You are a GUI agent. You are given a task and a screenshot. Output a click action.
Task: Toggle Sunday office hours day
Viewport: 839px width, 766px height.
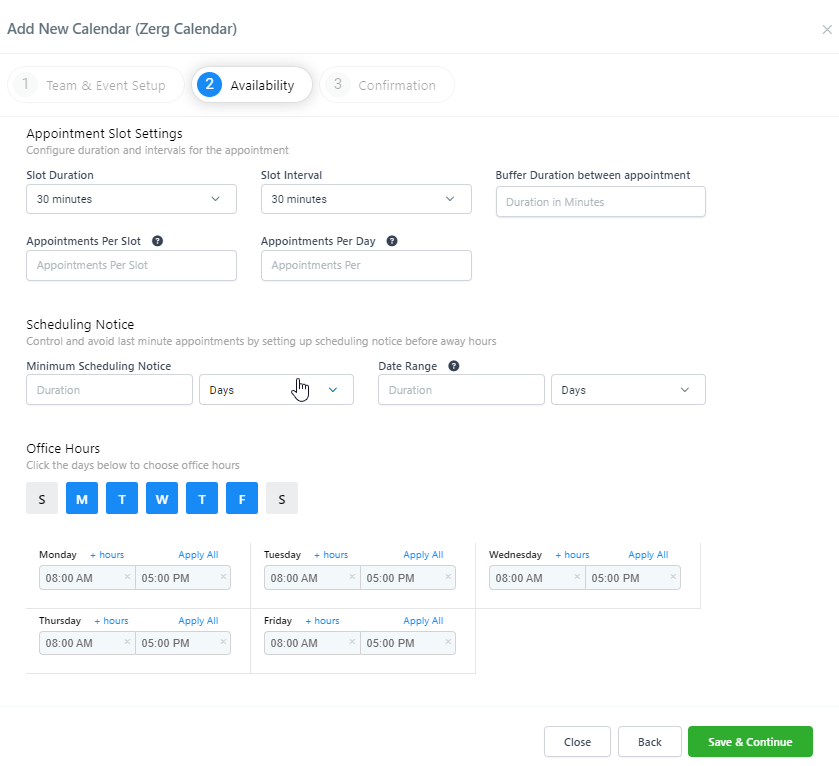click(42, 498)
